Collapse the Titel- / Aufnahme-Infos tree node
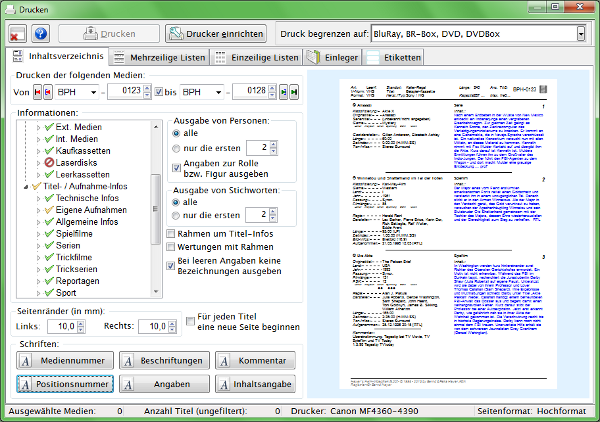This screenshot has height=422, width=600. point(27,186)
